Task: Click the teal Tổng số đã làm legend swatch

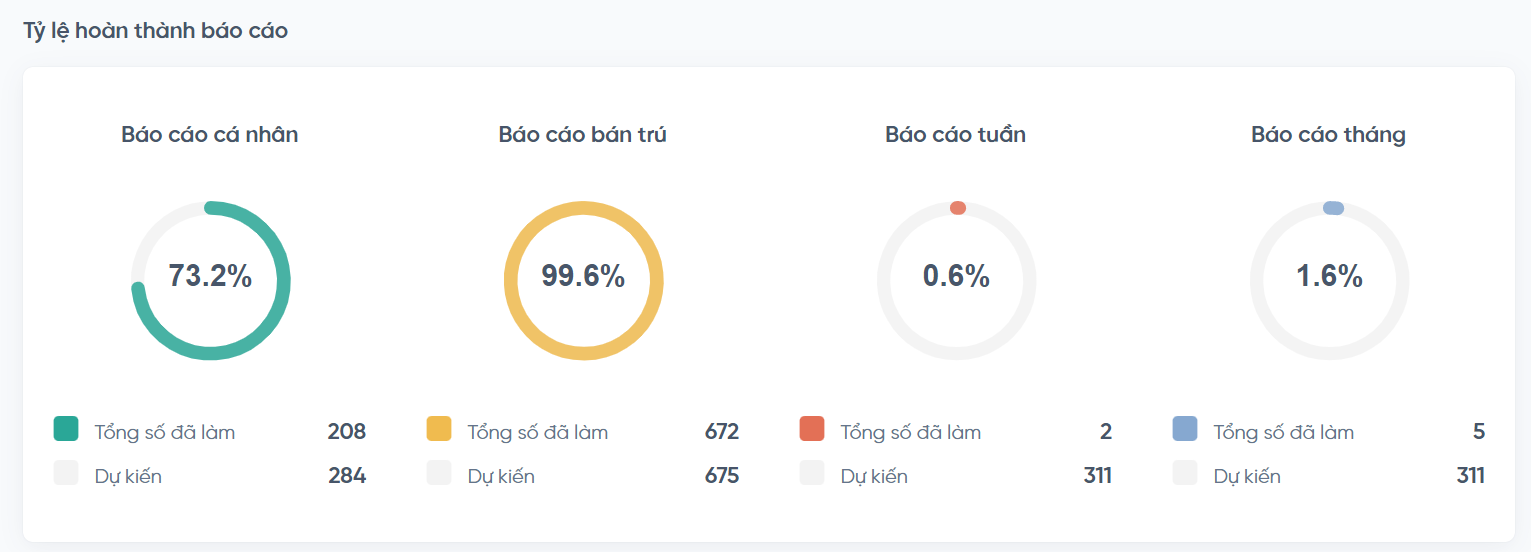Action: pos(66,429)
